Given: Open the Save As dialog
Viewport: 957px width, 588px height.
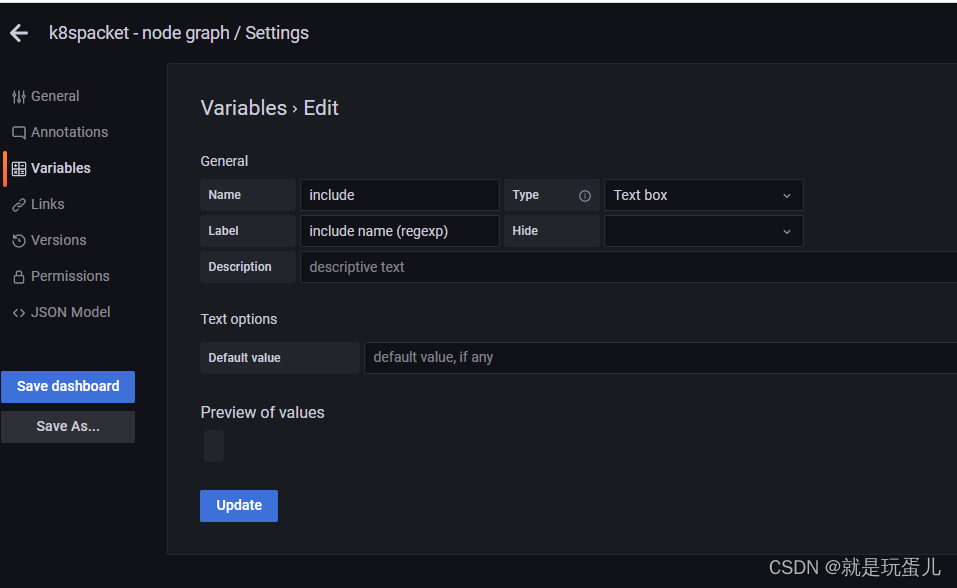Looking at the screenshot, I should point(67,426).
